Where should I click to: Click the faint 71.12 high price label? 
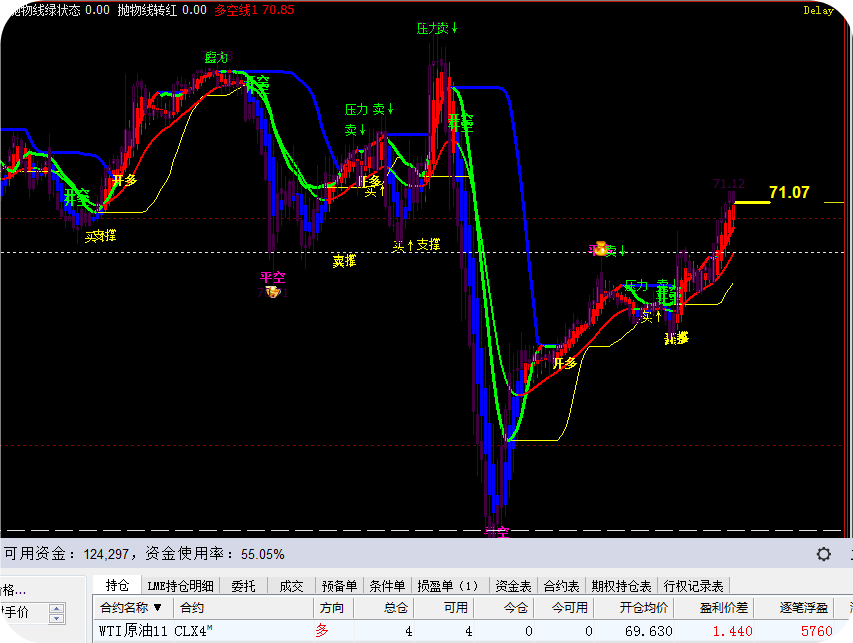(x=729, y=184)
